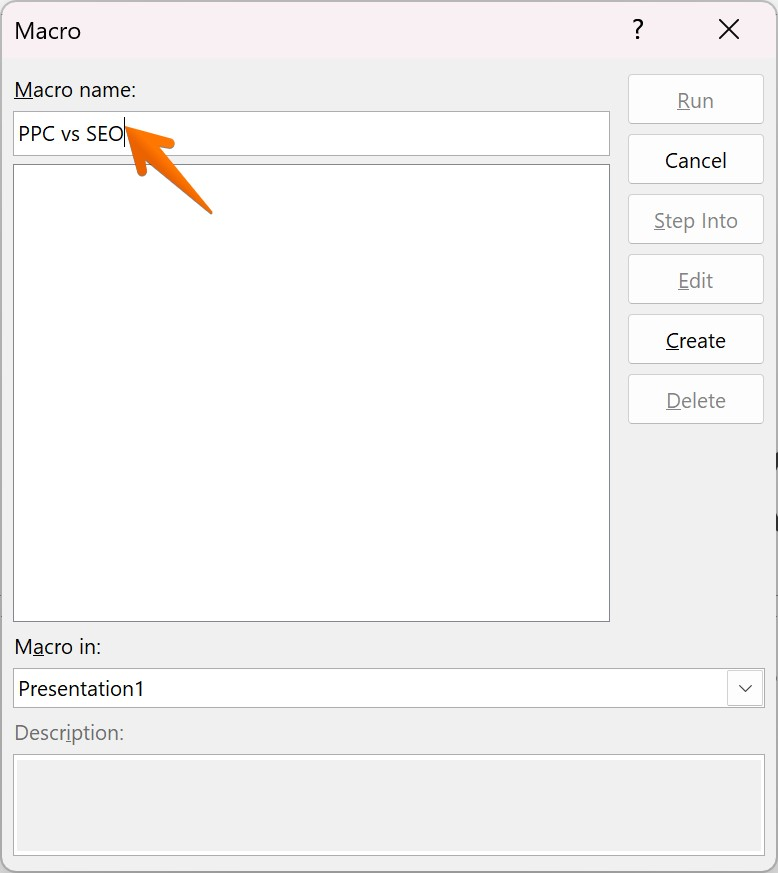Image resolution: width=778 pixels, height=873 pixels.
Task: Click the 'Description:' label
Action: [x=69, y=733]
